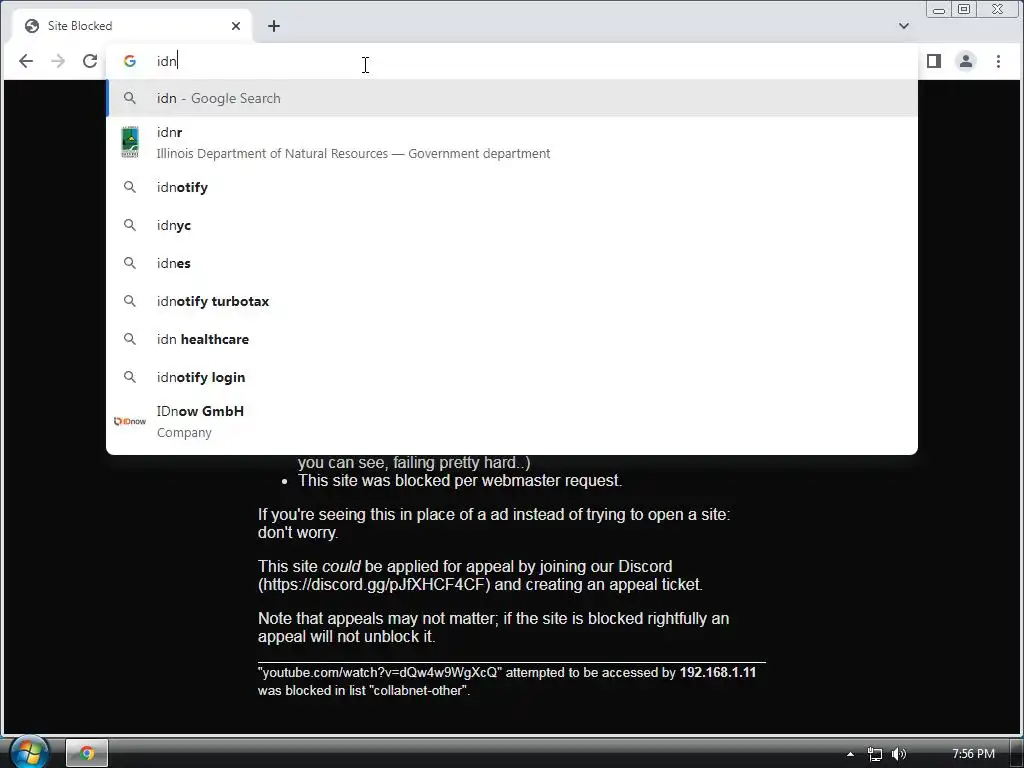This screenshot has width=1024, height=768.
Task: Click the Illinois DNR logo thumbnail
Action: tap(130, 142)
